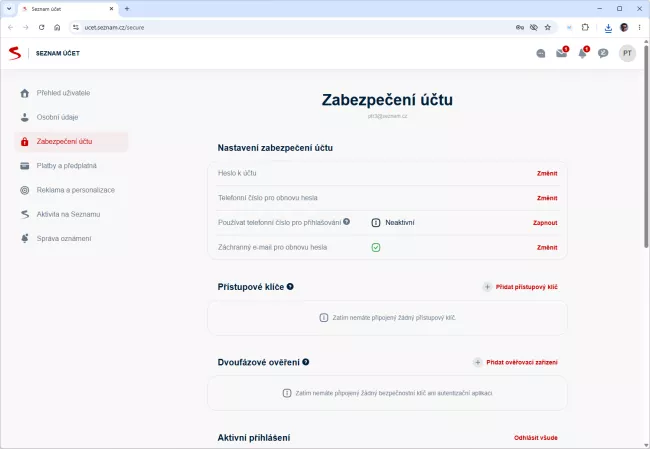Open browser extensions puzzle icon
Image resolution: width=650 pixels, height=449 pixels.
[585, 27]
